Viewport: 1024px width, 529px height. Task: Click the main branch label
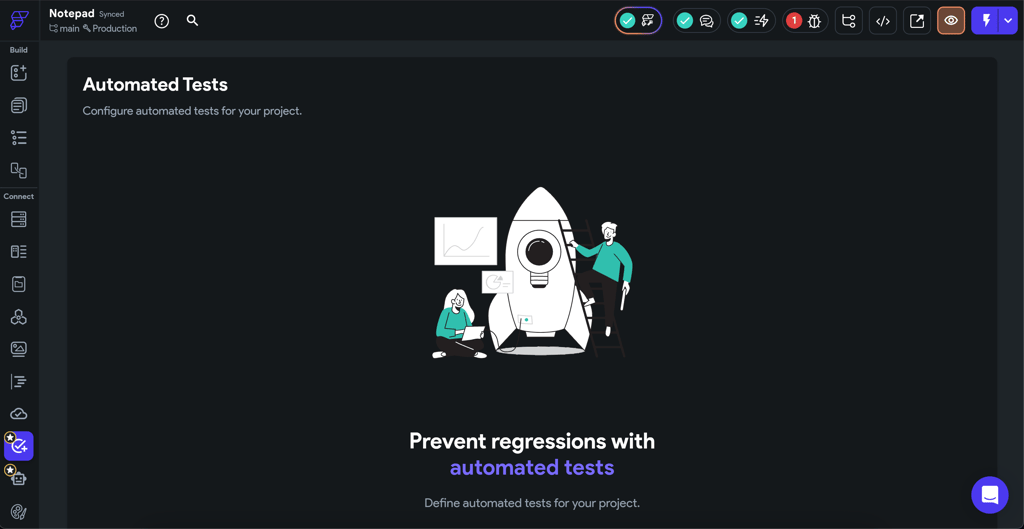tap(64, 29)
